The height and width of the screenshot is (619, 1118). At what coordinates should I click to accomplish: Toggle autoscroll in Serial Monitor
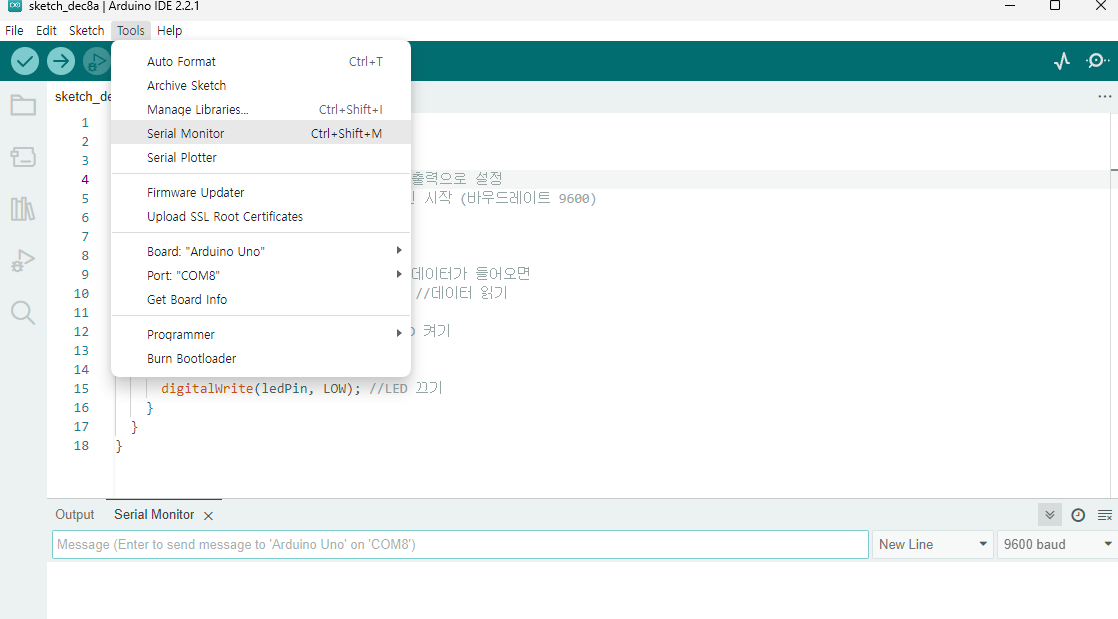[x=1050, y=515]
